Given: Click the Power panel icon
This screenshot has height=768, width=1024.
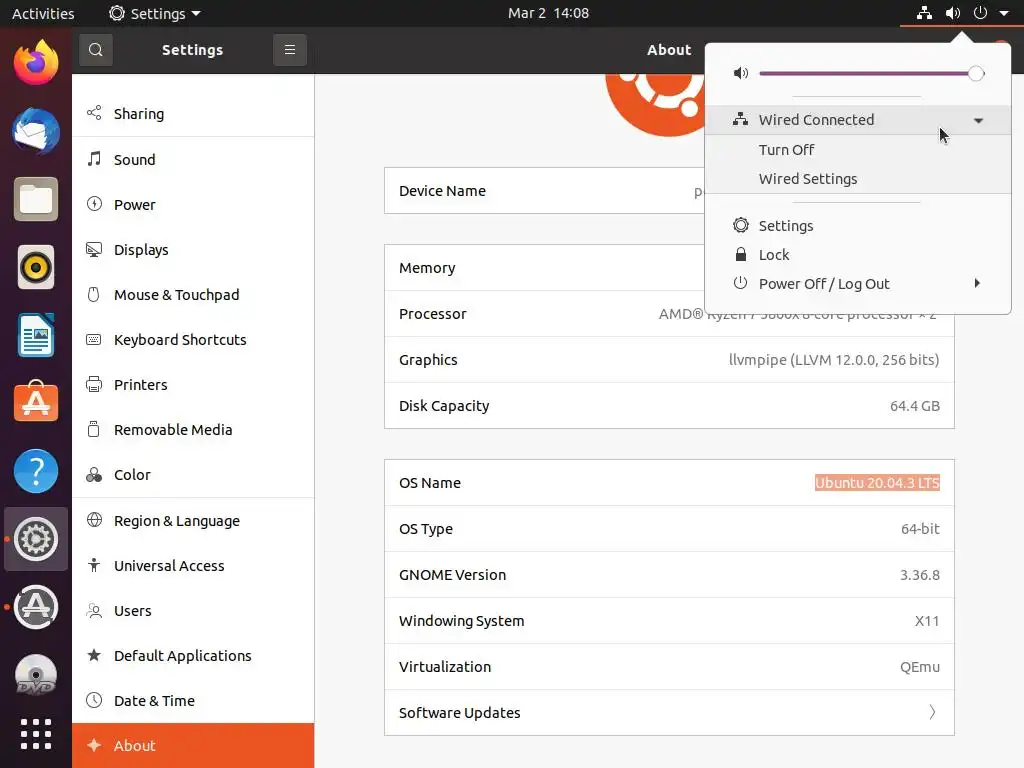Looking at the screenshot, I should click(94, 204).
